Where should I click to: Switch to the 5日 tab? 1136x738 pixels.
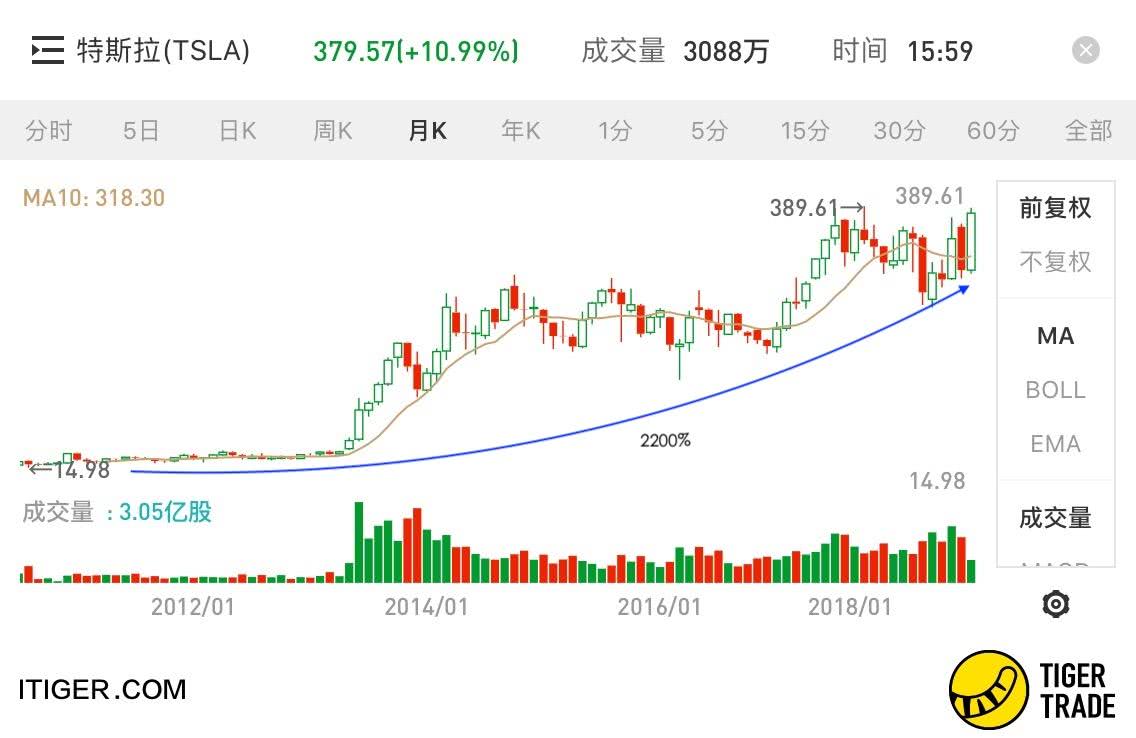pos(141,130)
